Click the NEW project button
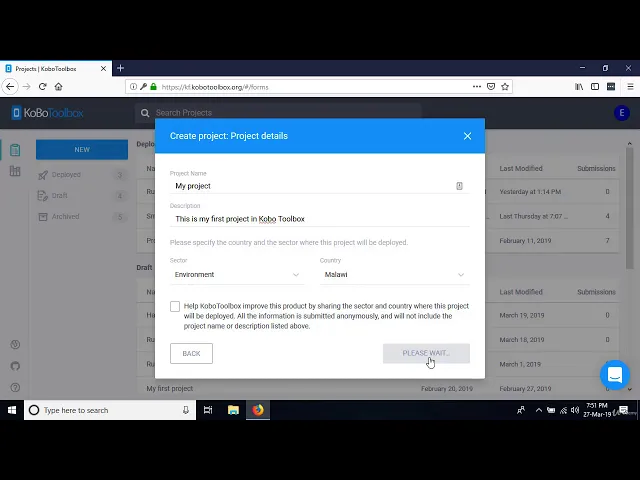Viewport: 640px width, 480px height. [82, 150]
